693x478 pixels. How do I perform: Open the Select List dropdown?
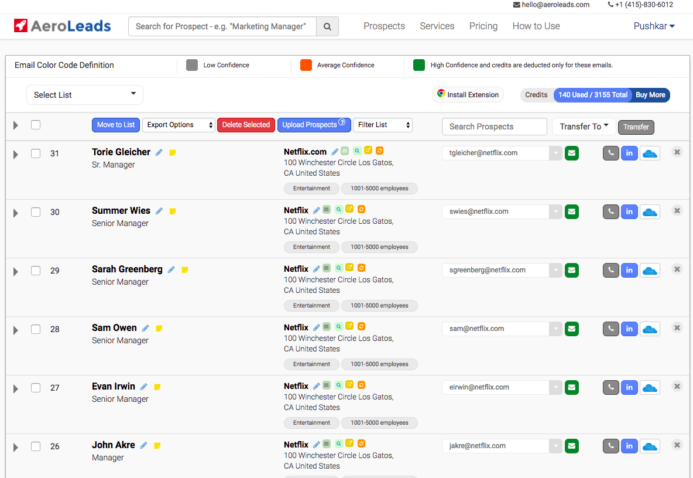85,95
